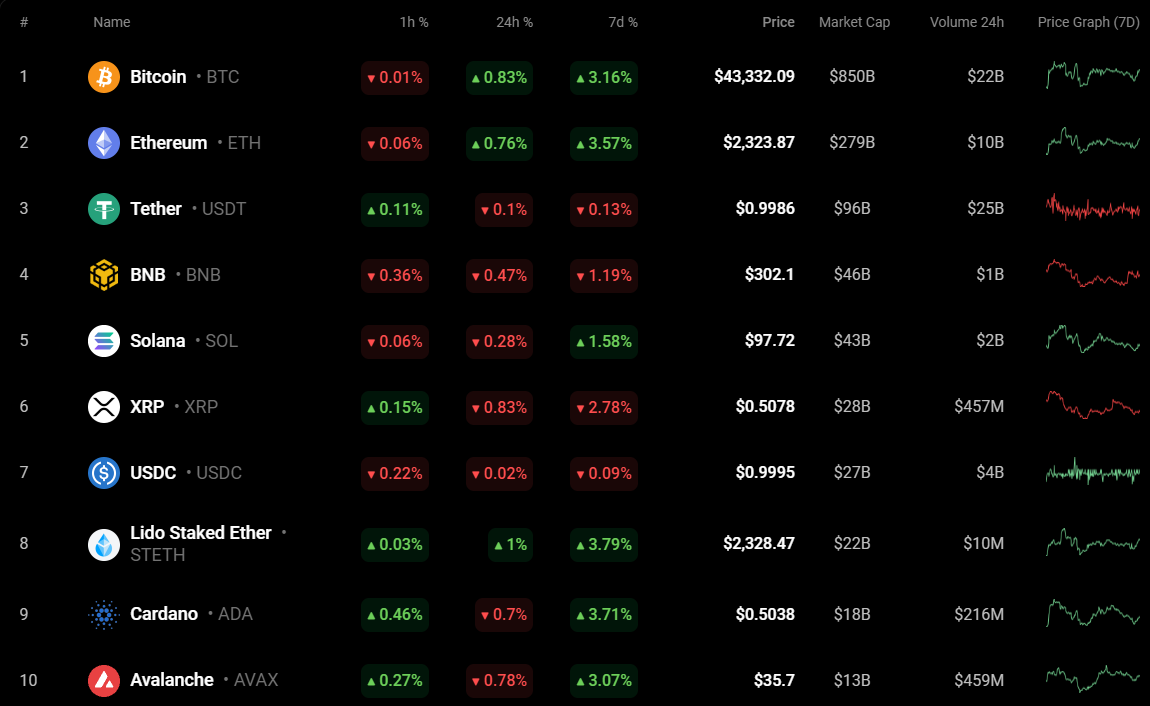This screenshot has height=706, width=1150.
Task: Click the Ethereum diamond logo
Action: click(104, 143)
